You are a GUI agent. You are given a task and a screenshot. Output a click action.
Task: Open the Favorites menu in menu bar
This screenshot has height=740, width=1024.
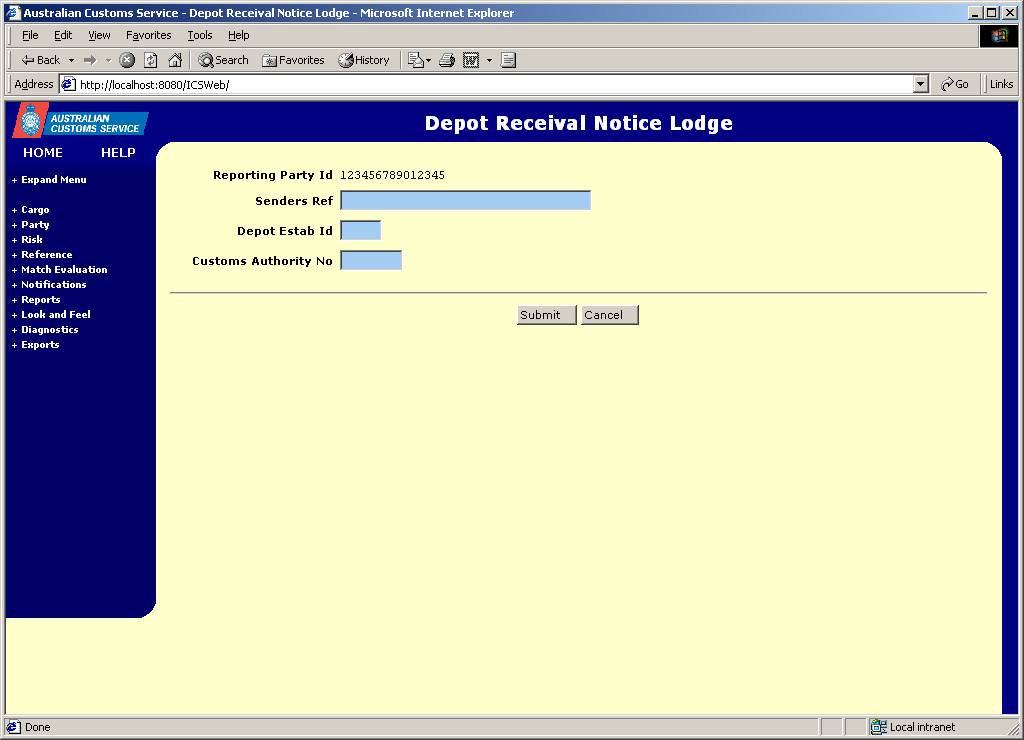(x=148, y=35)
